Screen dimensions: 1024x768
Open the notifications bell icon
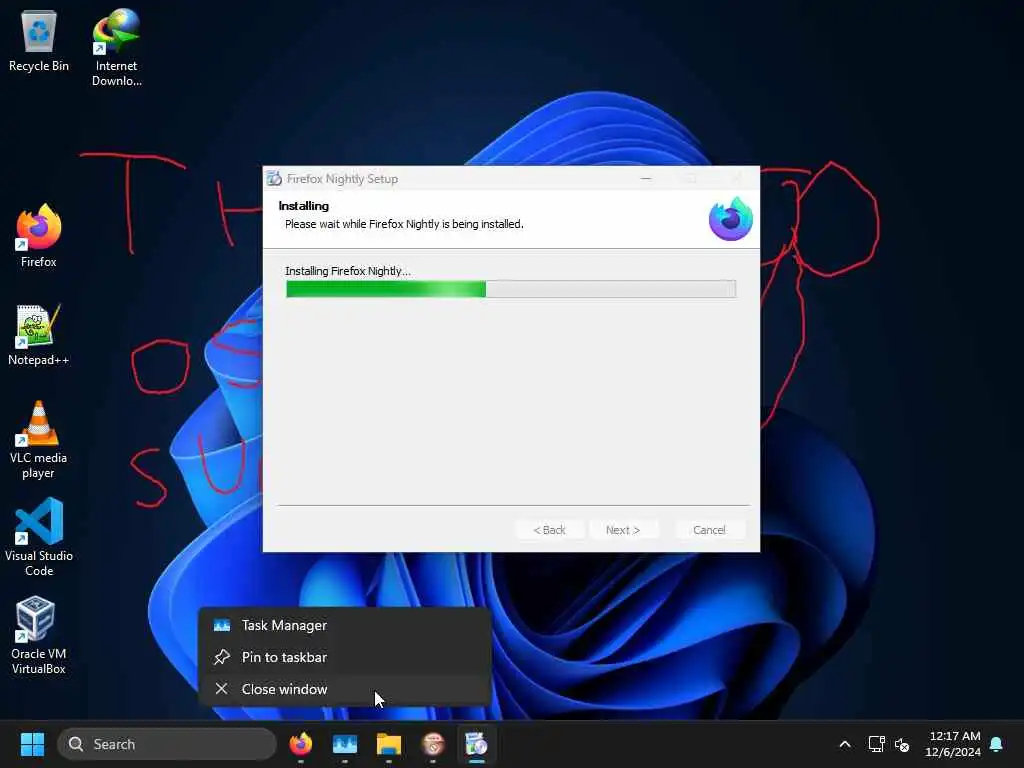pyautogui.click(x=996, y=744)
